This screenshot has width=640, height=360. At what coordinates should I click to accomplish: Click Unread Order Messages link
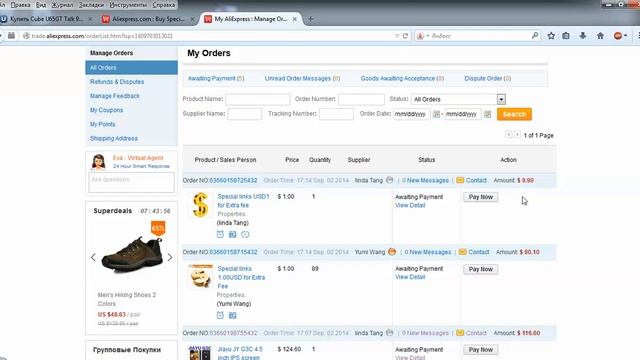coord(302,78)
